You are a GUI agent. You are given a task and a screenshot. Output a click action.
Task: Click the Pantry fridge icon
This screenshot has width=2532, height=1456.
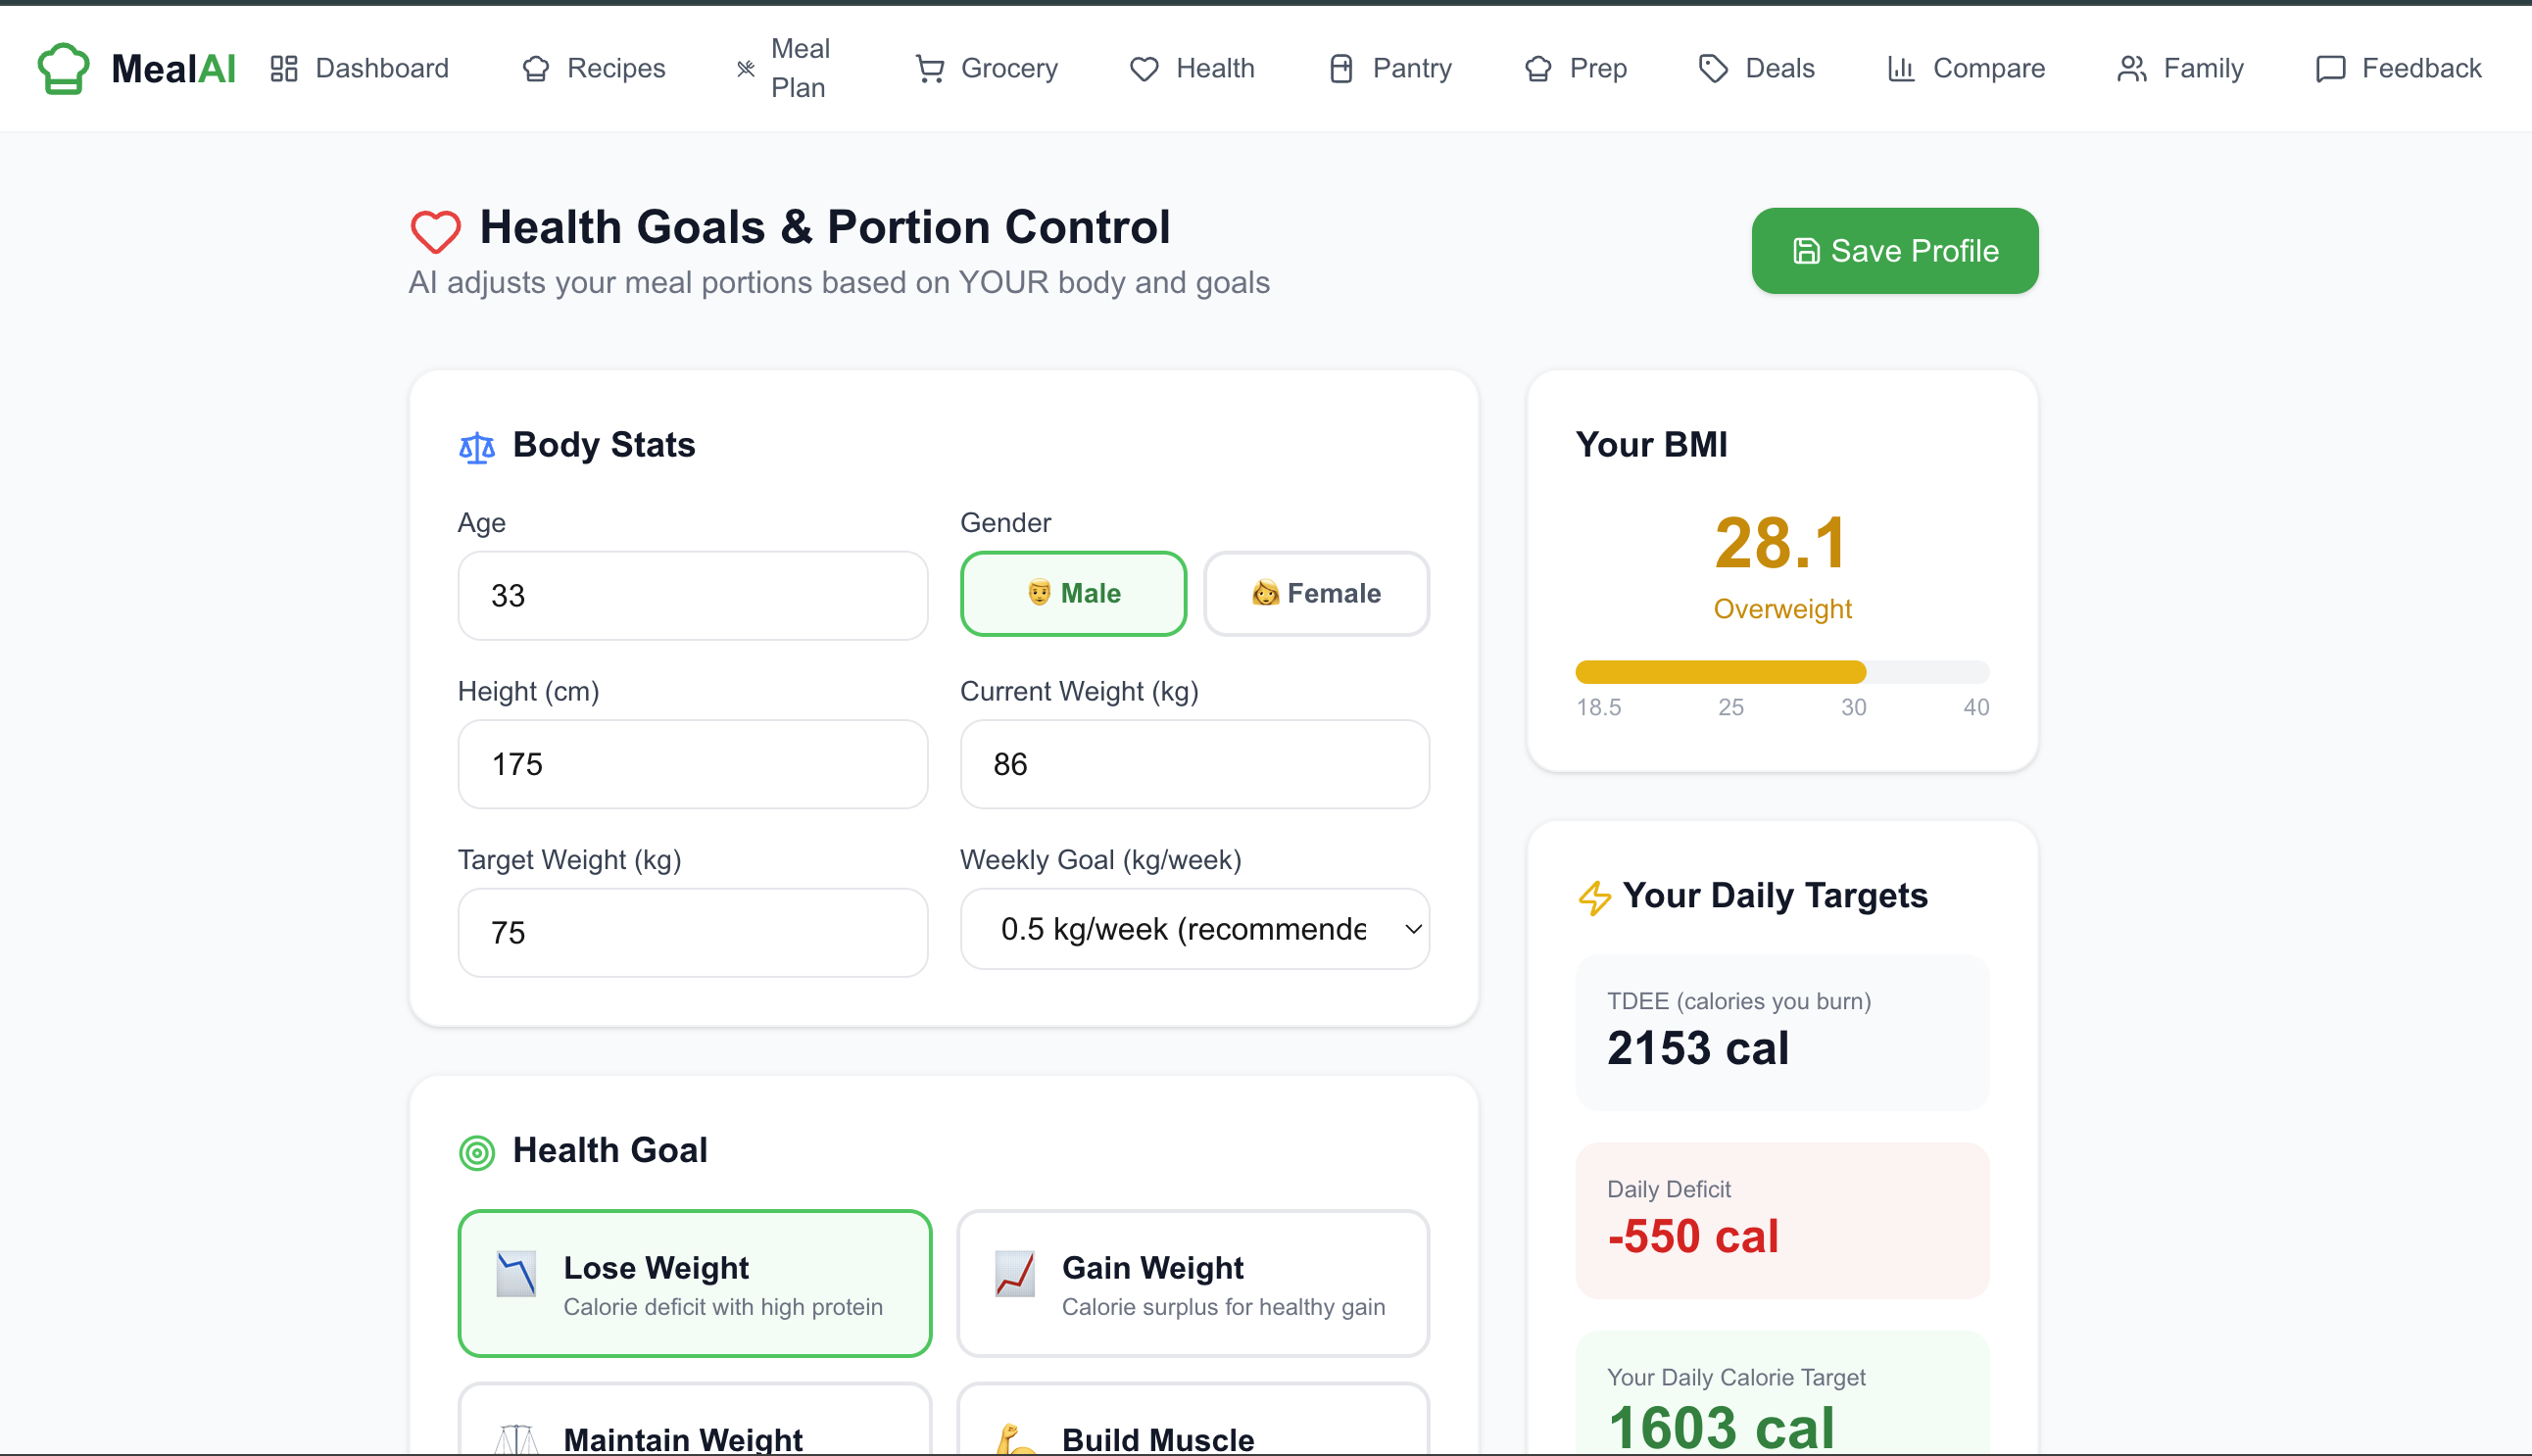pyautogui.click(x=1341, y=68)
